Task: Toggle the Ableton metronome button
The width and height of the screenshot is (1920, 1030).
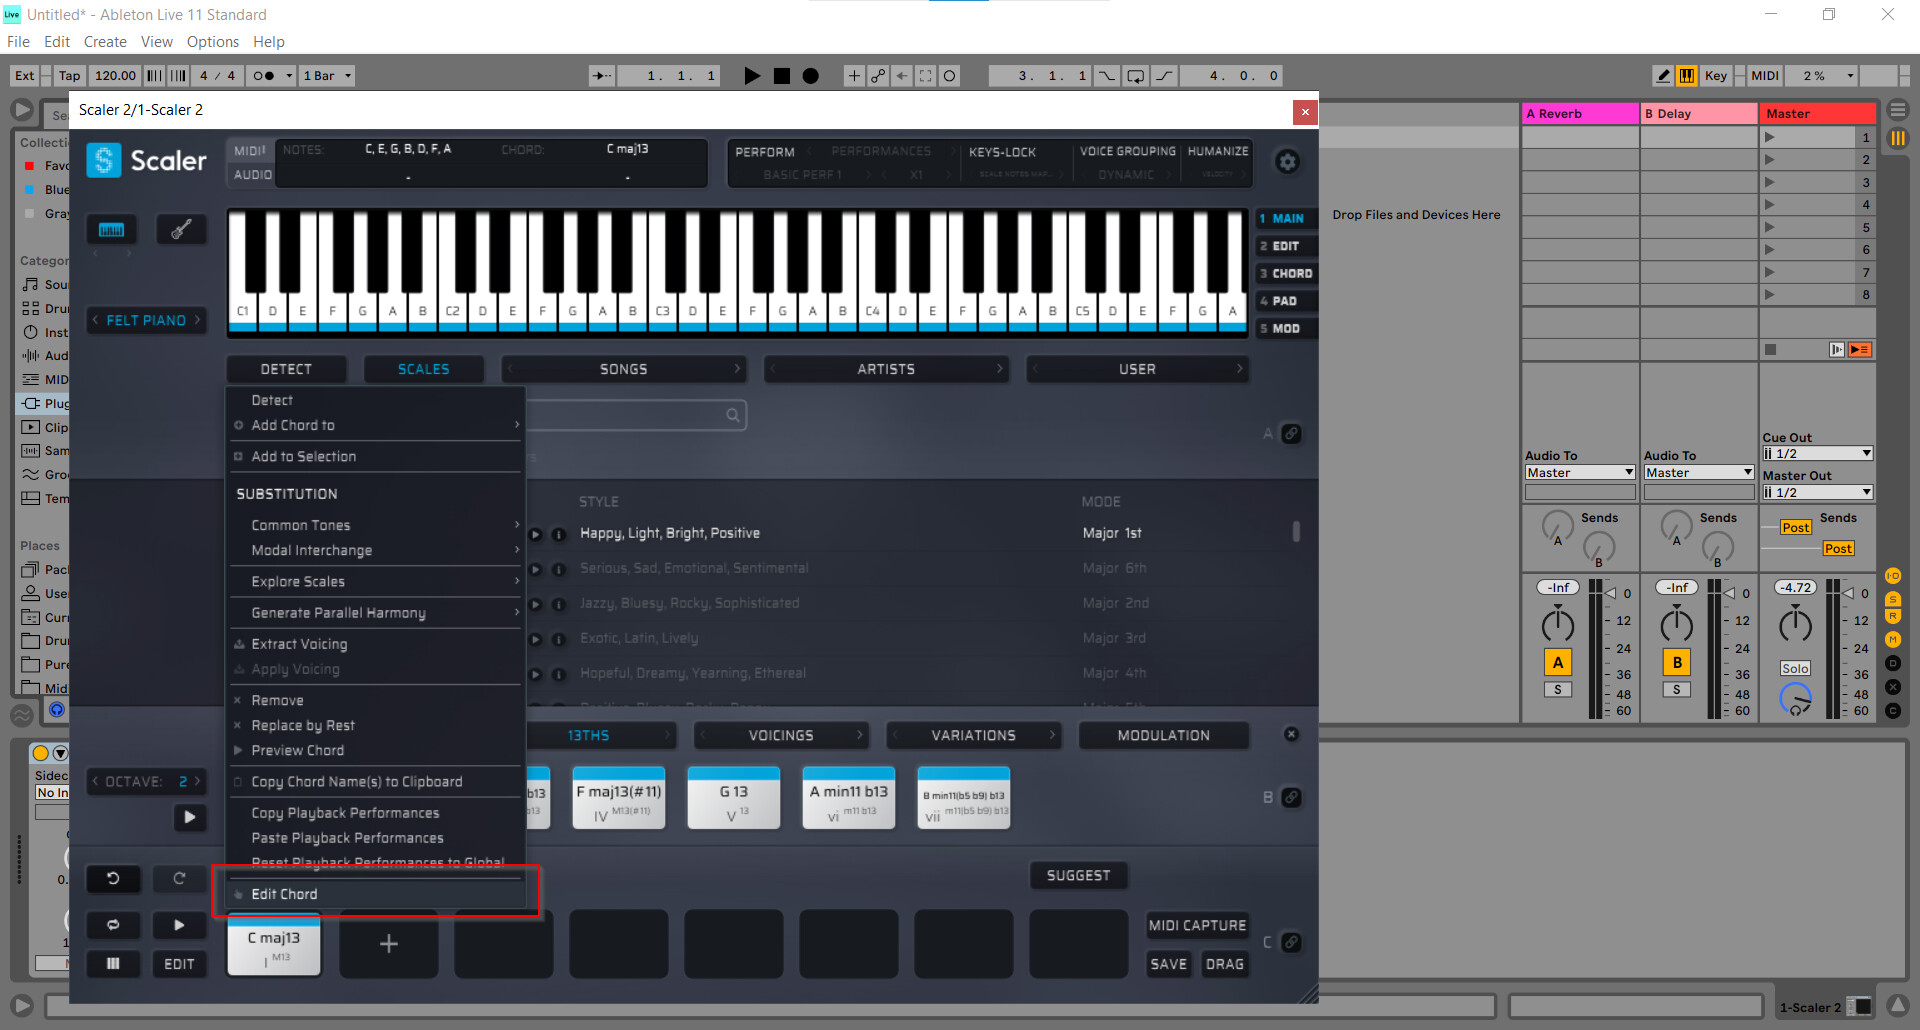Action: coord(264,75)
